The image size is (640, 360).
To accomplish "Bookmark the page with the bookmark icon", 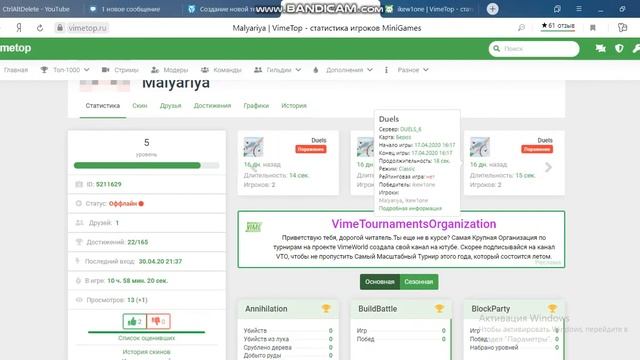I will [593, 28].
